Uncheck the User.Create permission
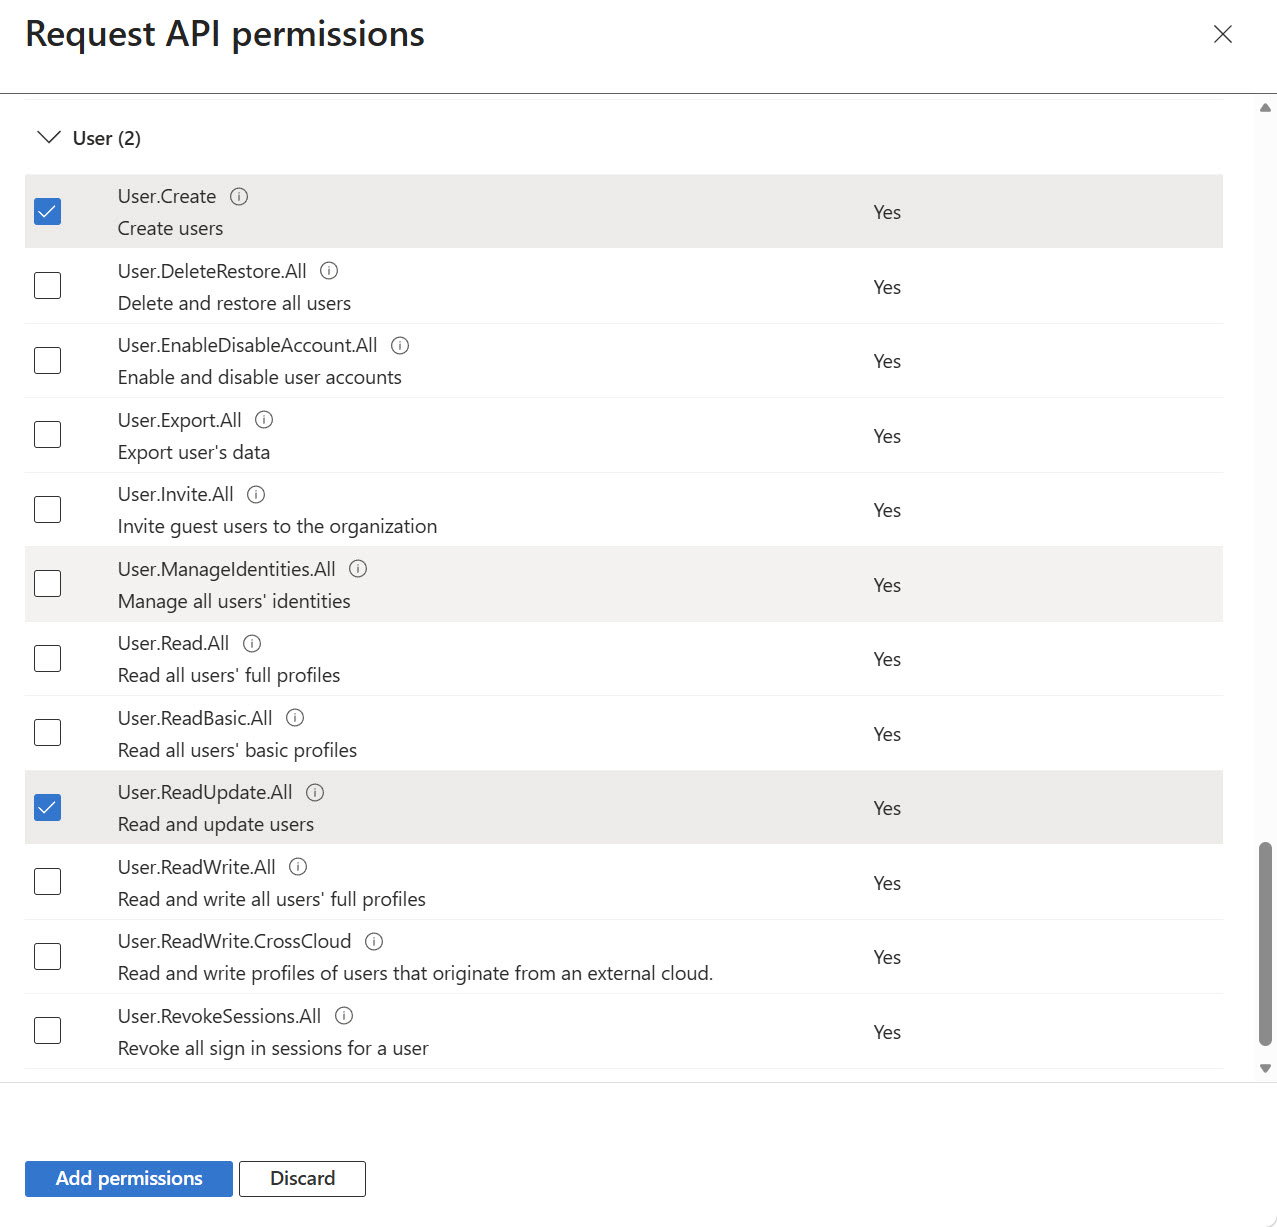 point(47,211)
